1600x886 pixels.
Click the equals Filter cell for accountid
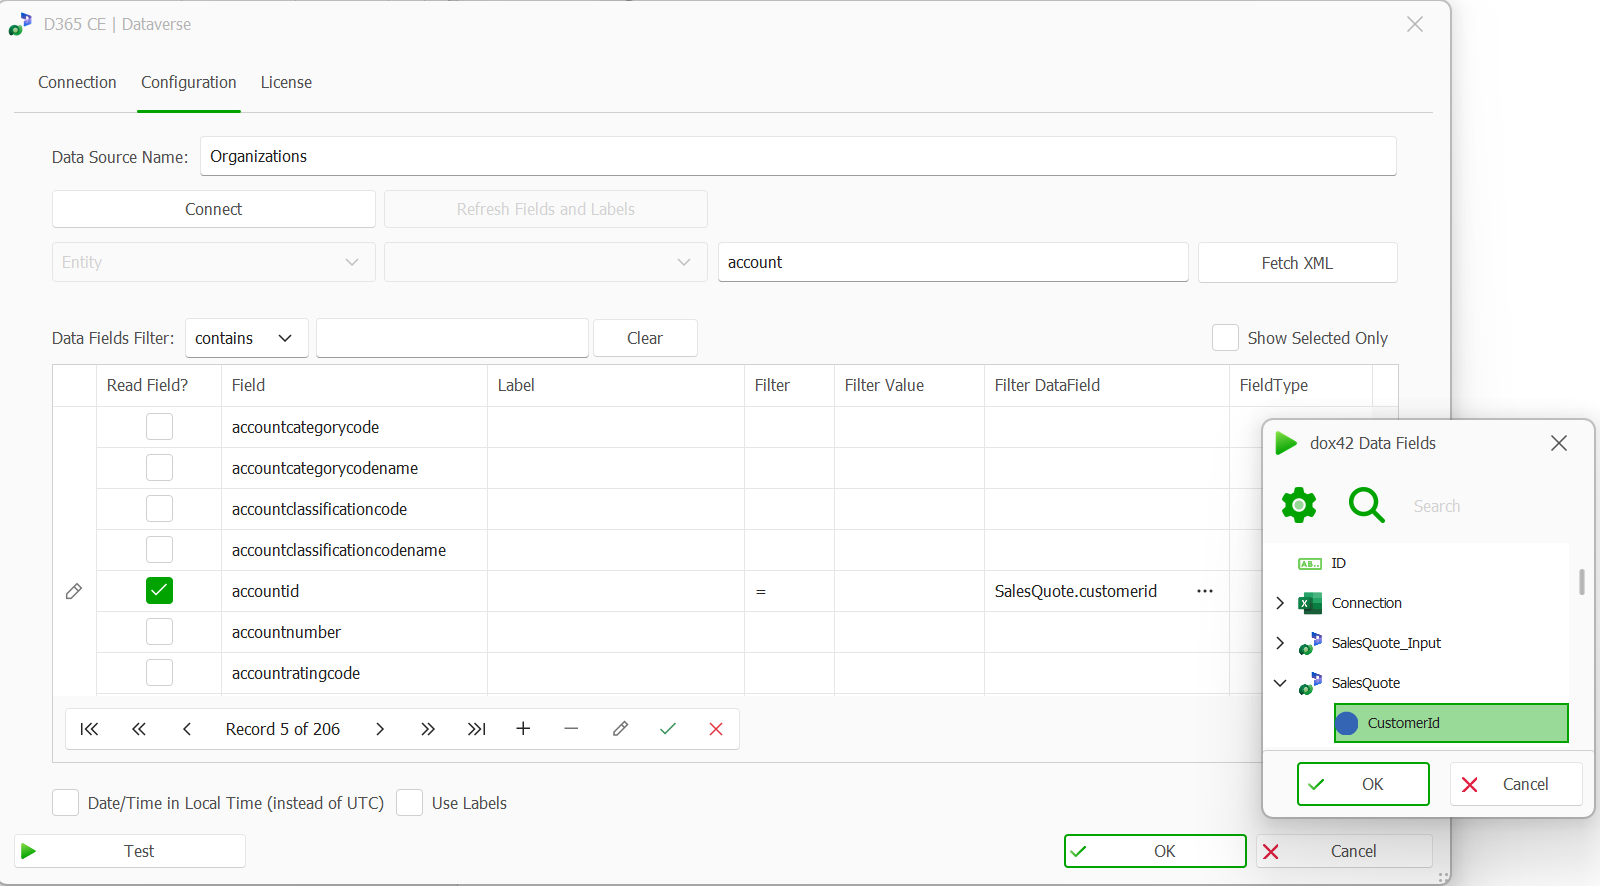pos(789,591)
